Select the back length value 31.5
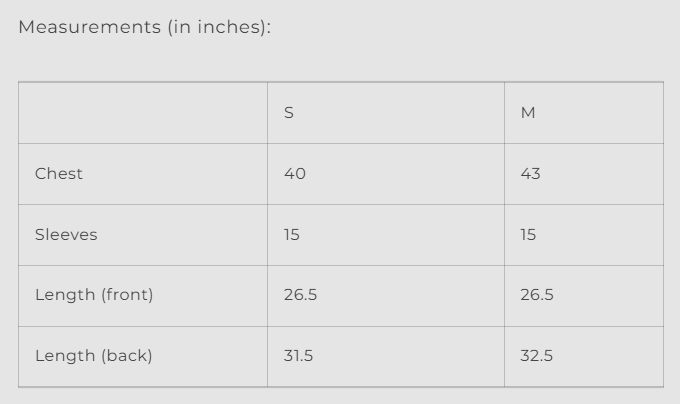This screenshot has height=404, width=680. 298,356
